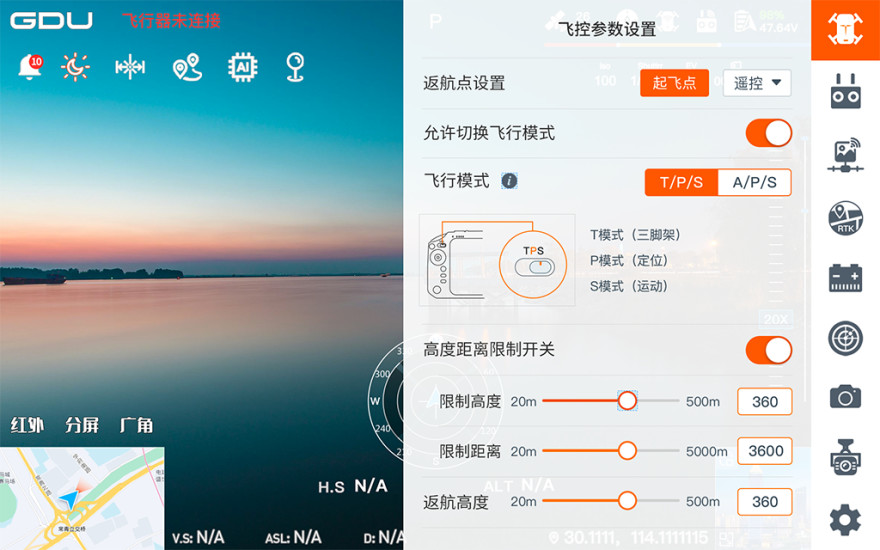Set home point to 起飞点
This screenshot has height=550, width=880.
[x=674, y=83]
